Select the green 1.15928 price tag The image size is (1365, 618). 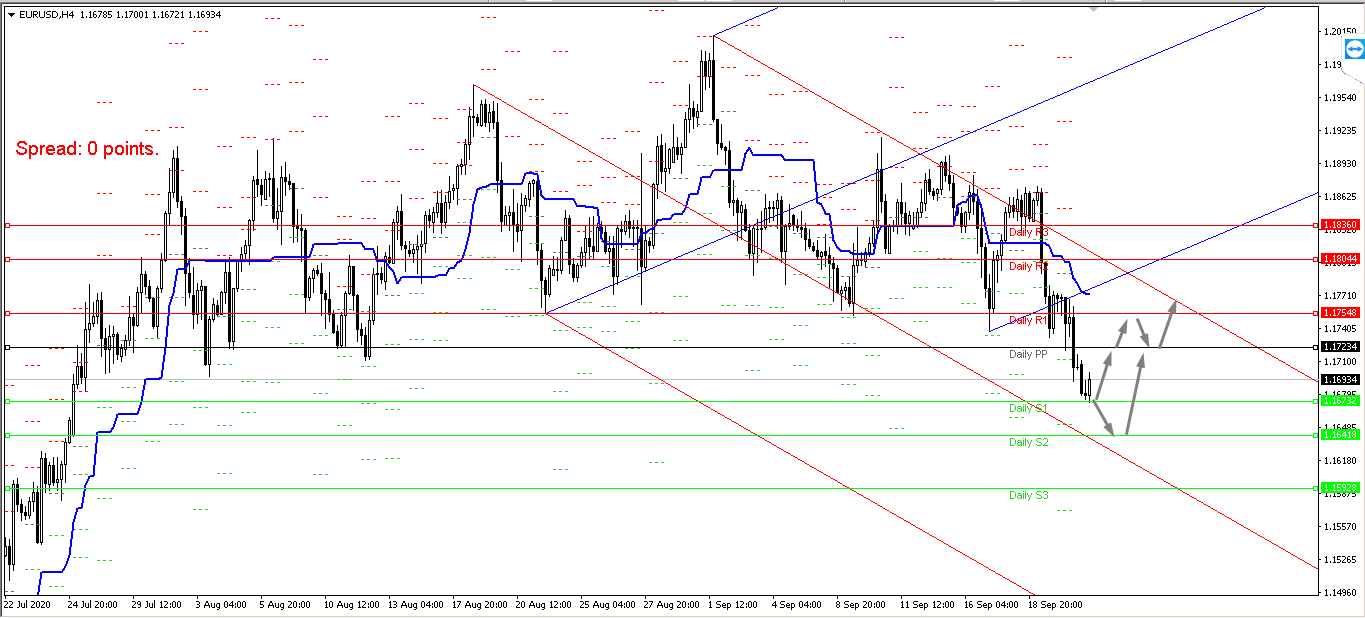[1339, 489]
